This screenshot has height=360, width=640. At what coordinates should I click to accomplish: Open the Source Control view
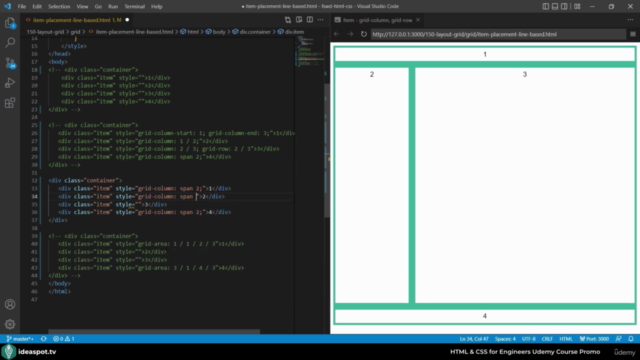10,62
